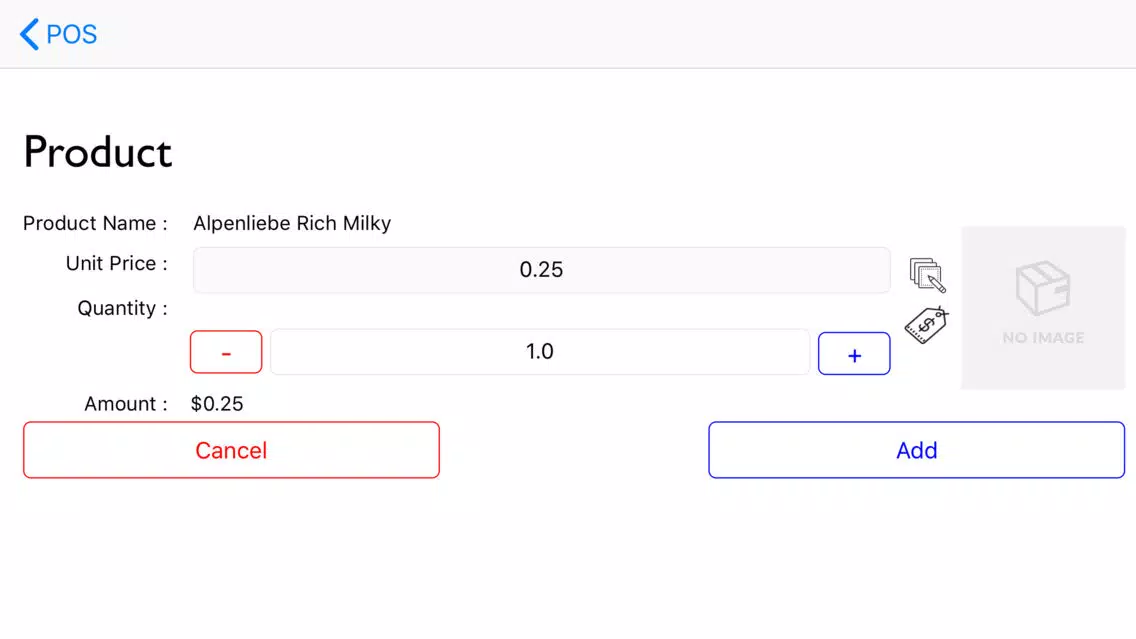Image resolution: width=1136 pixels, height=639 pixels.
Task: Add the product to the order
Action: point(916,450)
